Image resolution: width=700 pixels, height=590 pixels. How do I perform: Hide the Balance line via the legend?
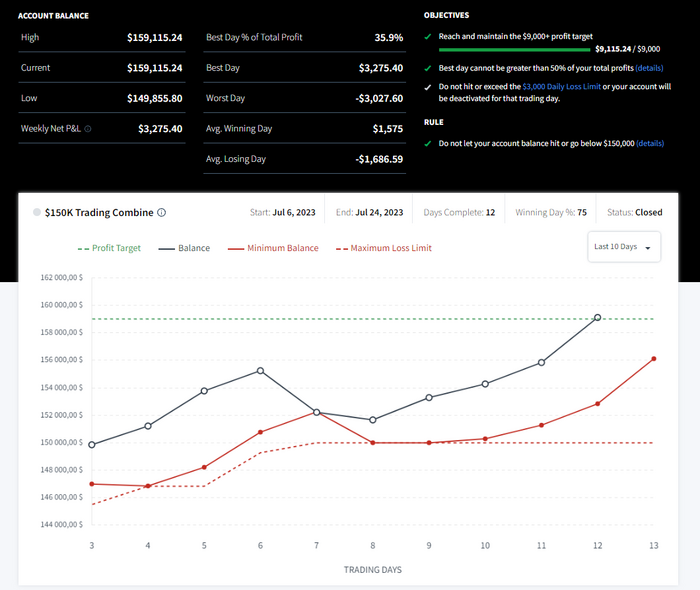[182, 247]
